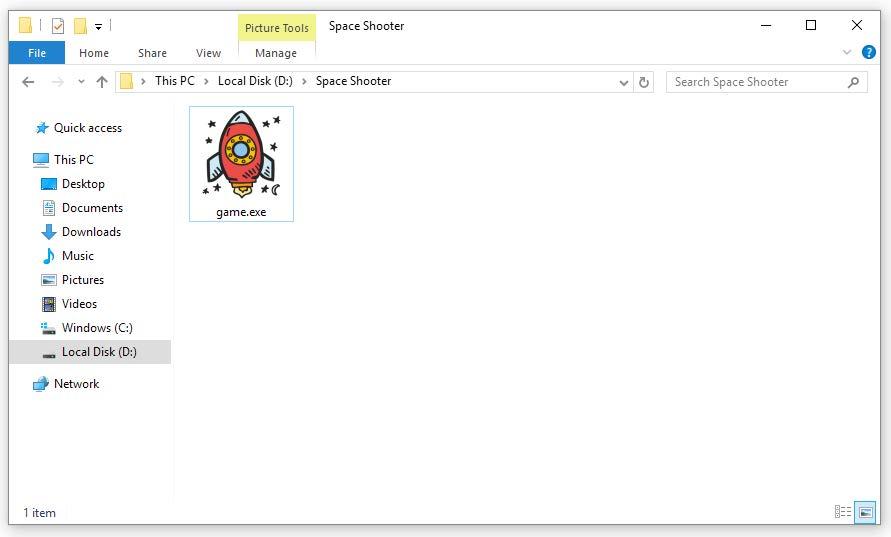Click the 1 item status bar text

click(x=40, y=513)
